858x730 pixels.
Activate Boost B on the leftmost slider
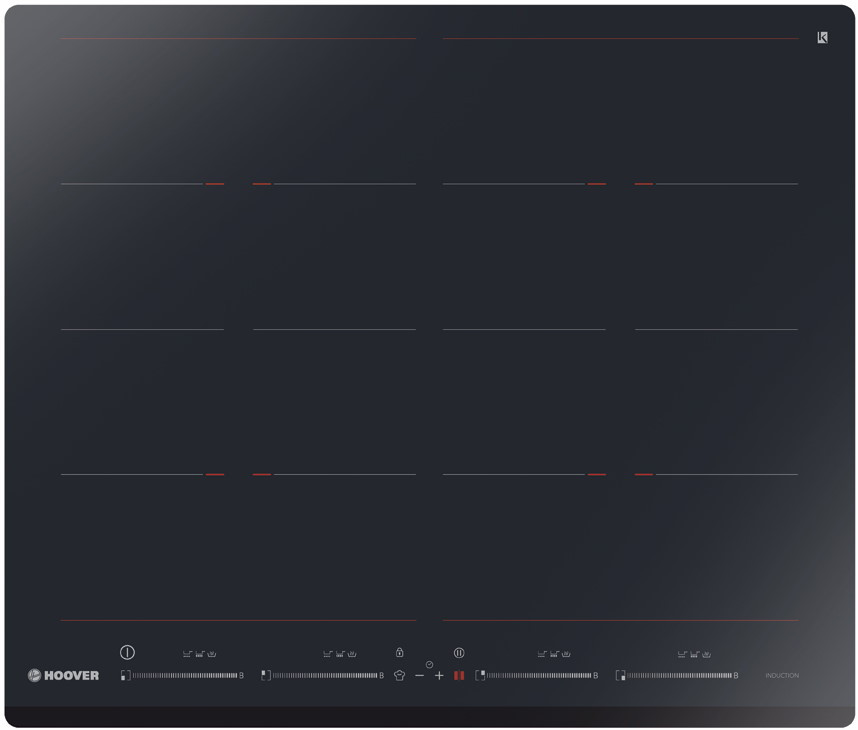[x=241, y=676]
